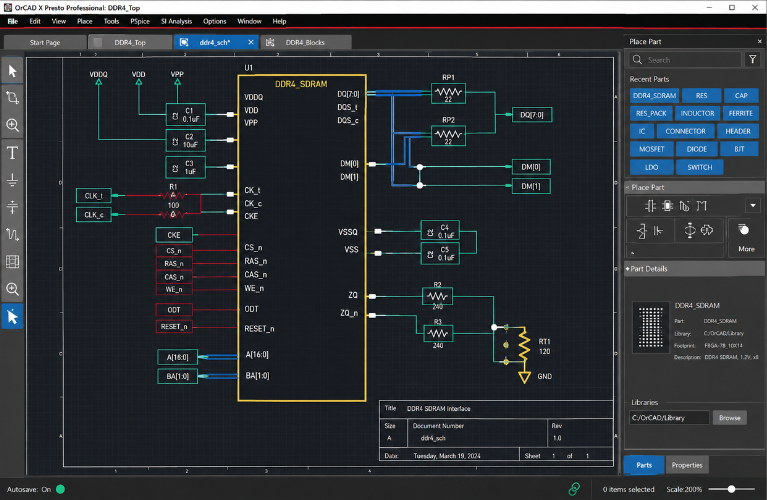767x500 pixels.
Task: Click the polarized capacitor symbol icon
Action: (x=658, y=230)
